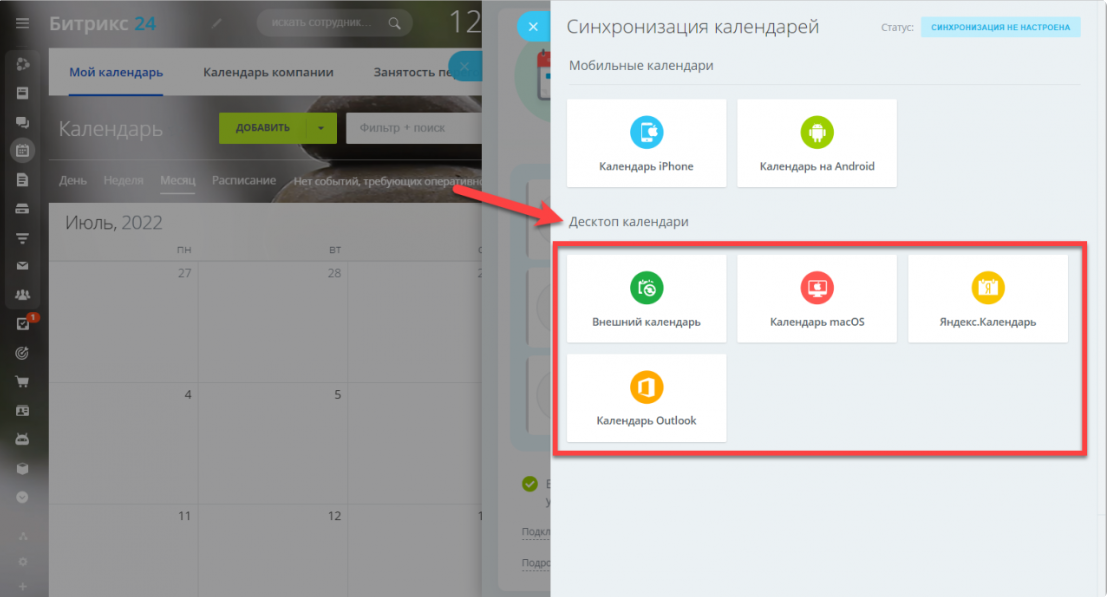Select the Неделя view
This screenshot has height=597, width=1108.
pos(124,180)
